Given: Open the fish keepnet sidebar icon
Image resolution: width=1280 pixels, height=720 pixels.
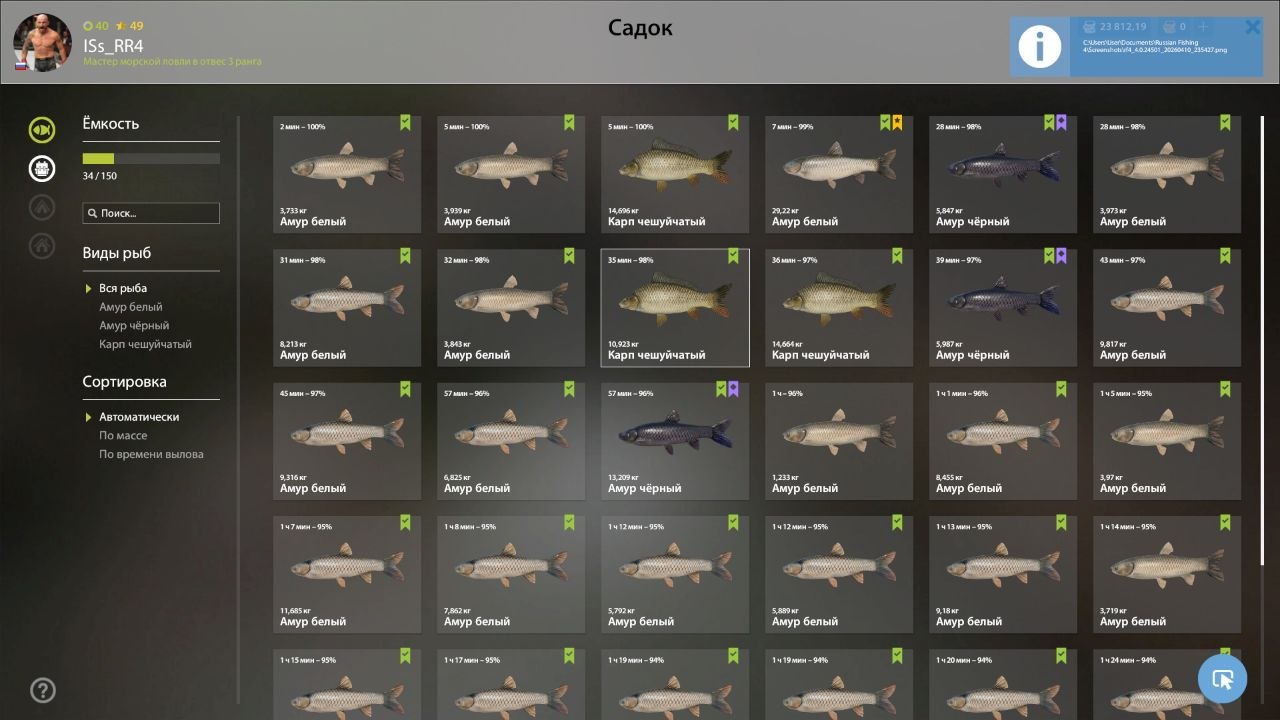Looking at the screenshot, I should click(x=42, y=129).
